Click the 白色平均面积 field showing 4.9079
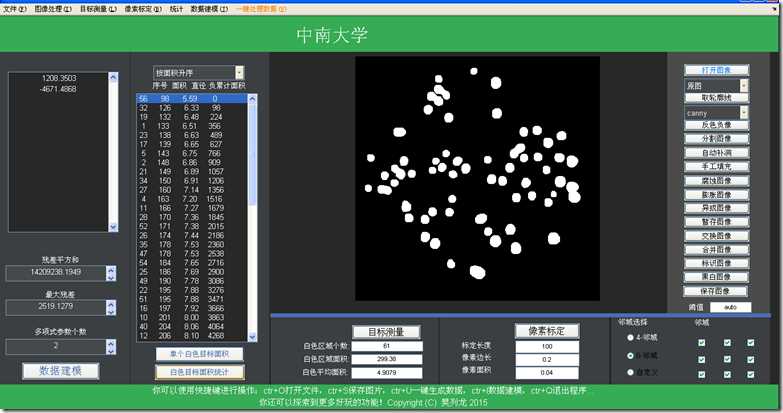The width and height of the screenshot is (783, 413). pos(386,373)
